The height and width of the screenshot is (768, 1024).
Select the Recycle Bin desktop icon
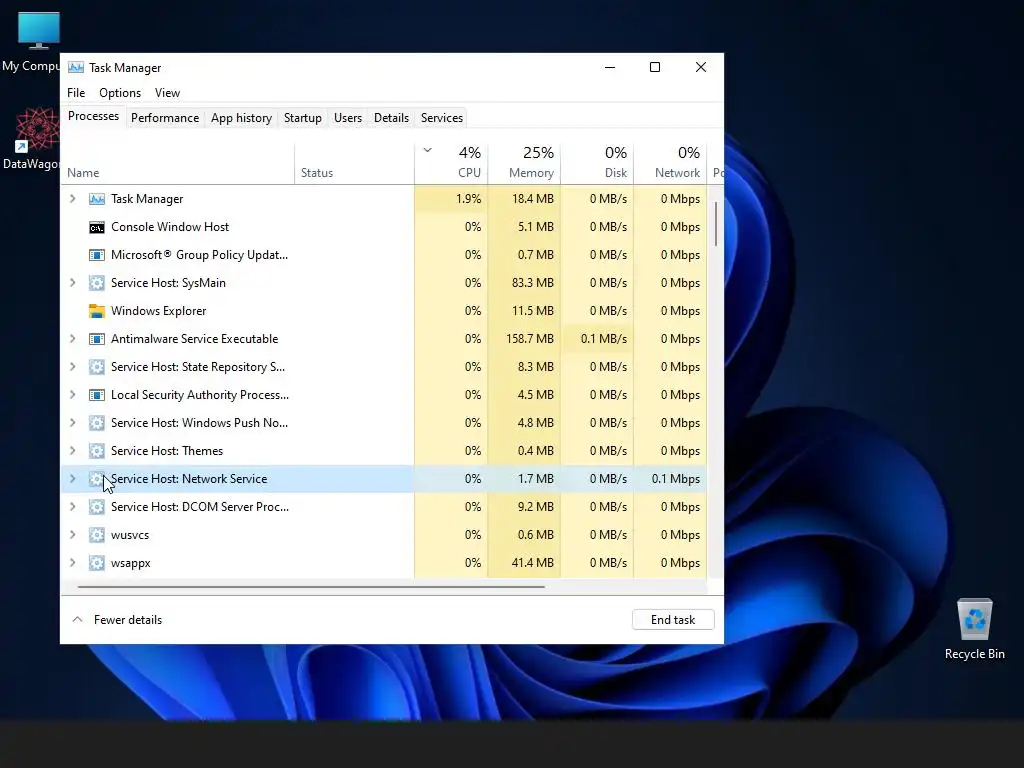[x=974, y=630]
